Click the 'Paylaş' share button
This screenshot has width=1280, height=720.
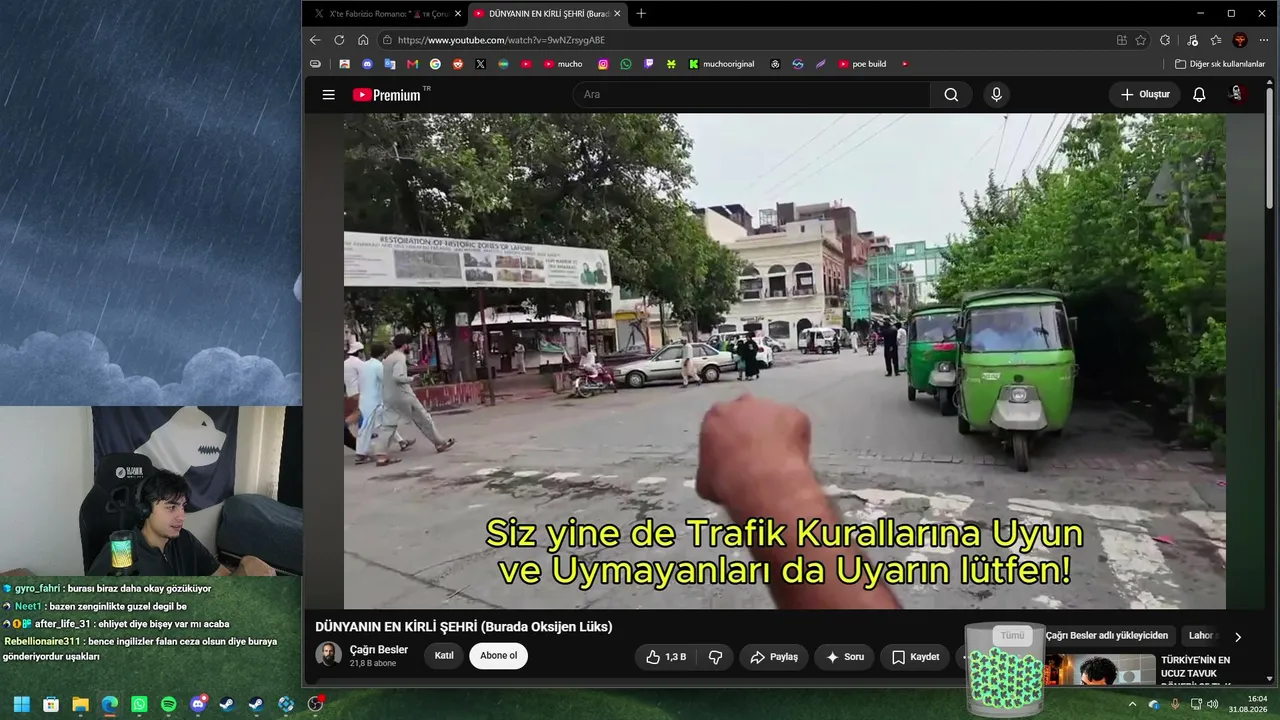(x=774, y=657)
